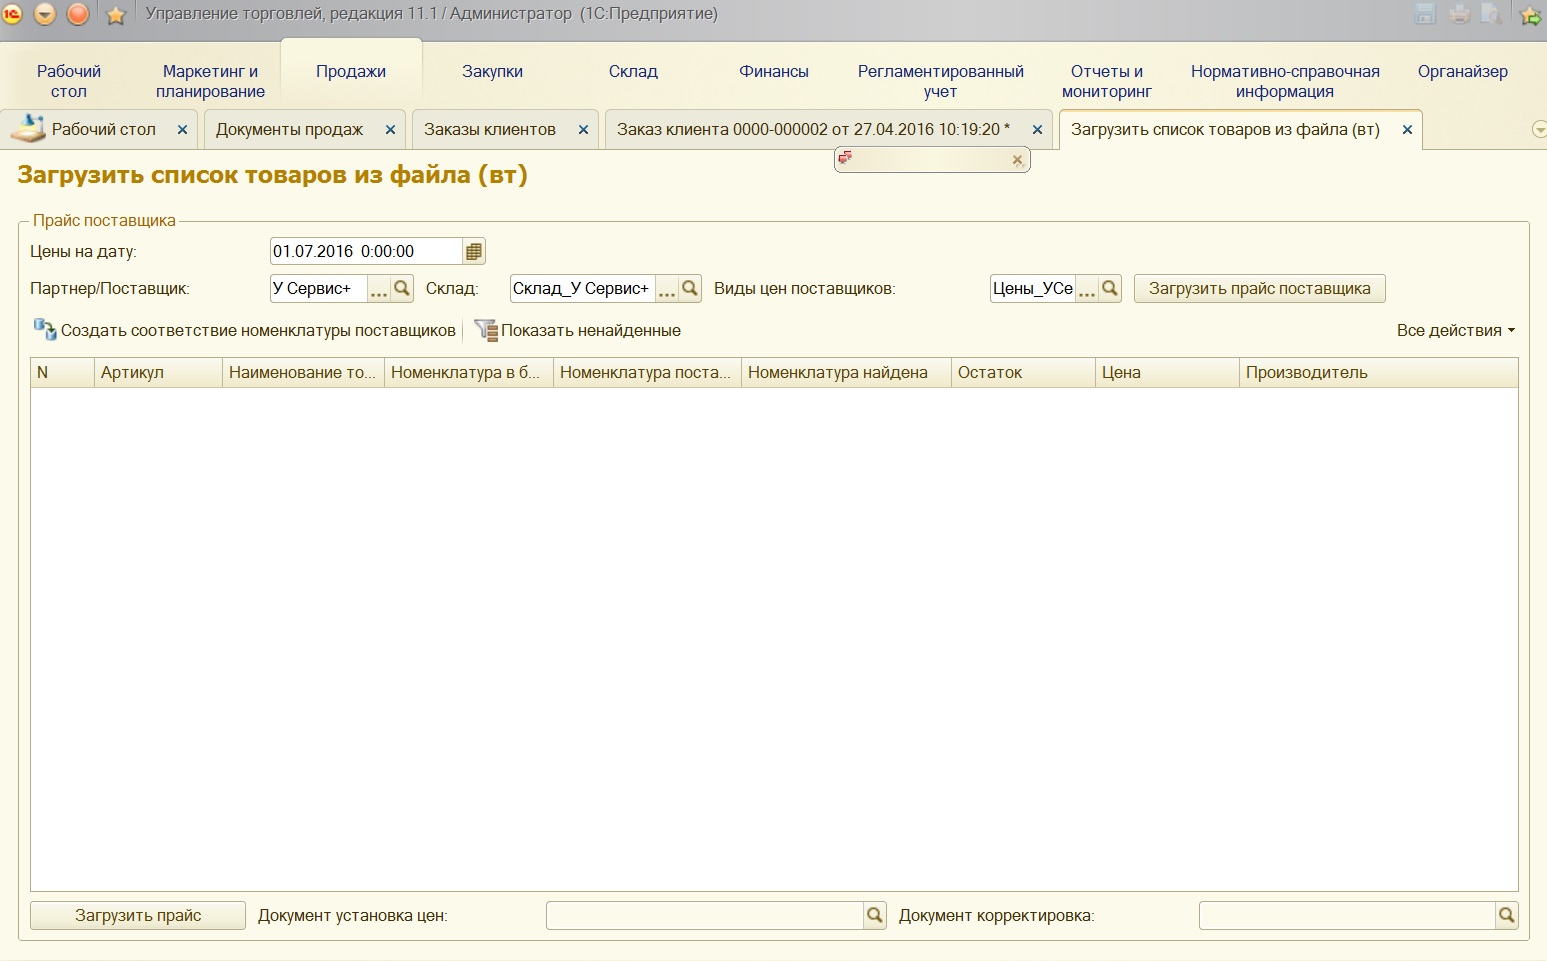Screen dimensions: 1547x961
Task: Click the preview document icon in title bar
Action: tap(1491, 14)
